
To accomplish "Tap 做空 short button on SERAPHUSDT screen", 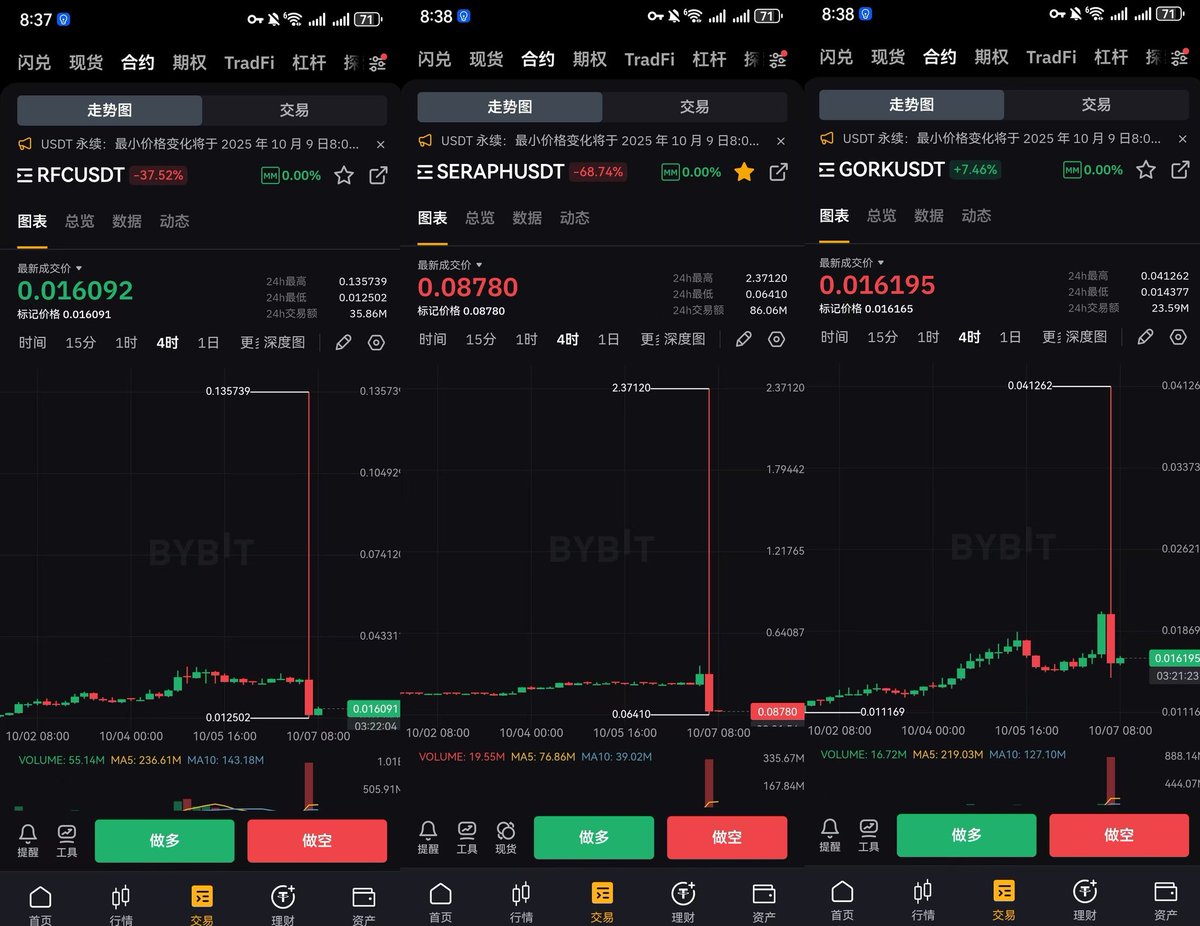I will coord(727,838).
